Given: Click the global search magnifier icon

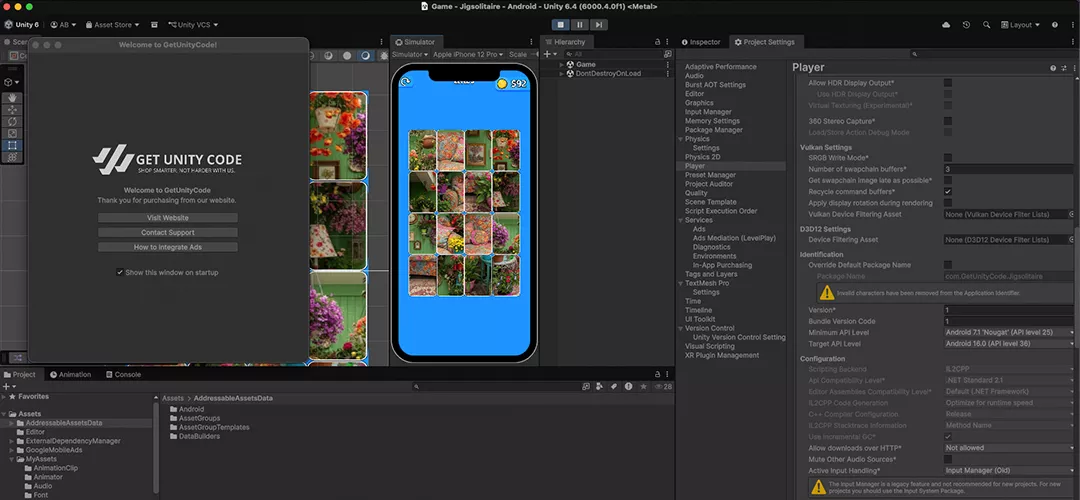Looking at the screenshot, I should [985, 25].
